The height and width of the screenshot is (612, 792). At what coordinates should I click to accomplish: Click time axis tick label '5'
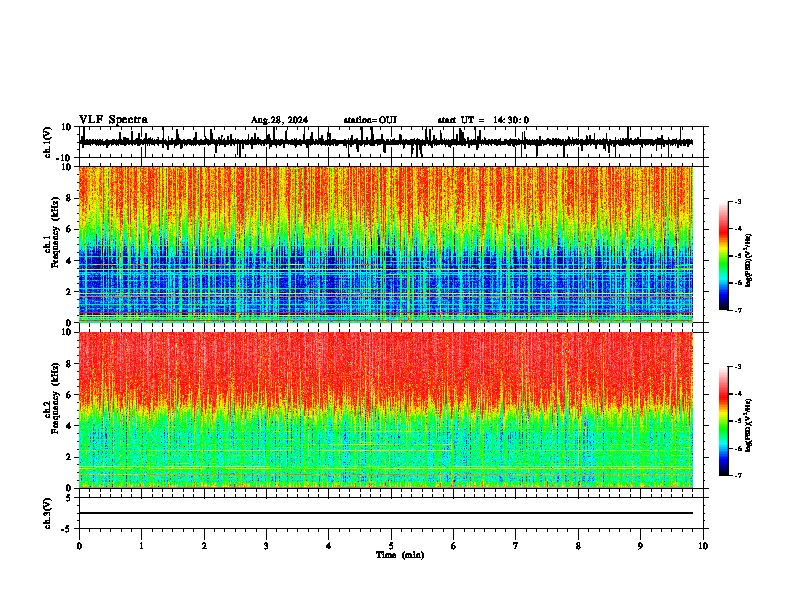coord(391,546)
